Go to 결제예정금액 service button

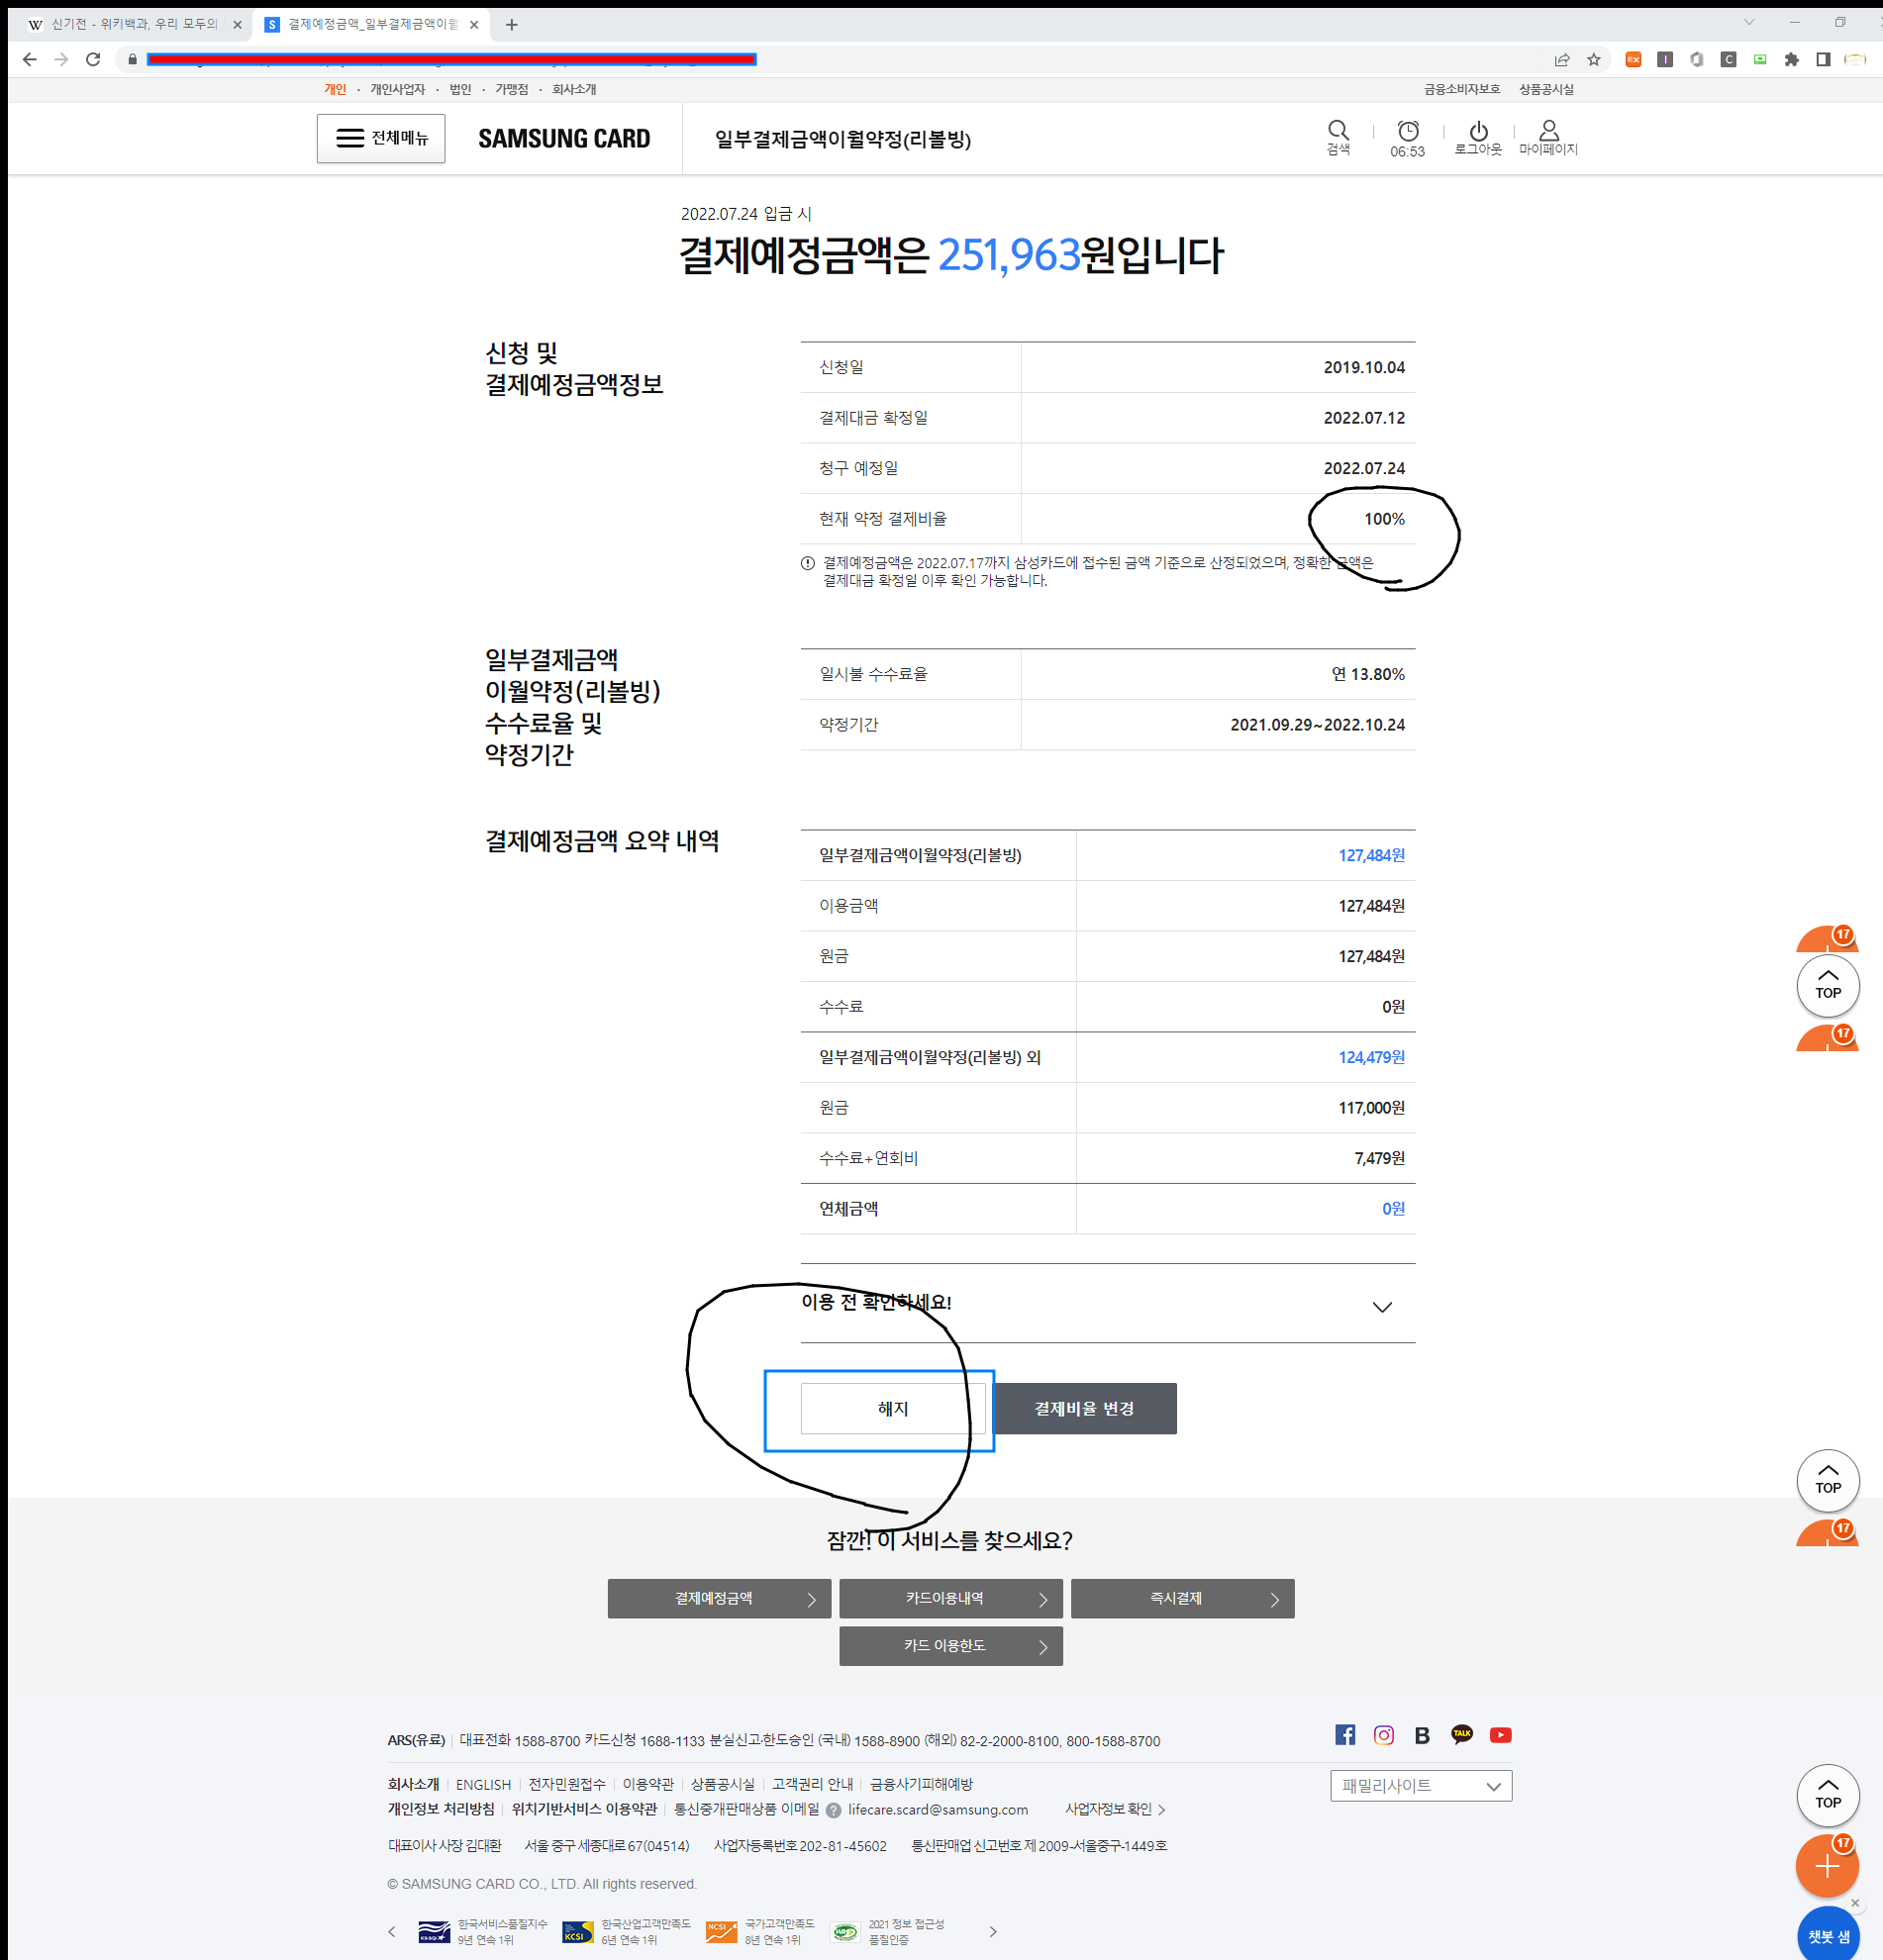[719, 1598]
